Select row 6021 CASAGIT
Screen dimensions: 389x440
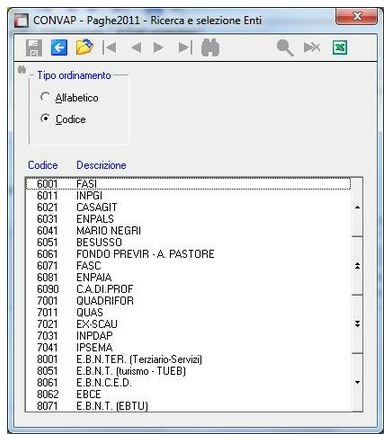[188, 207]
